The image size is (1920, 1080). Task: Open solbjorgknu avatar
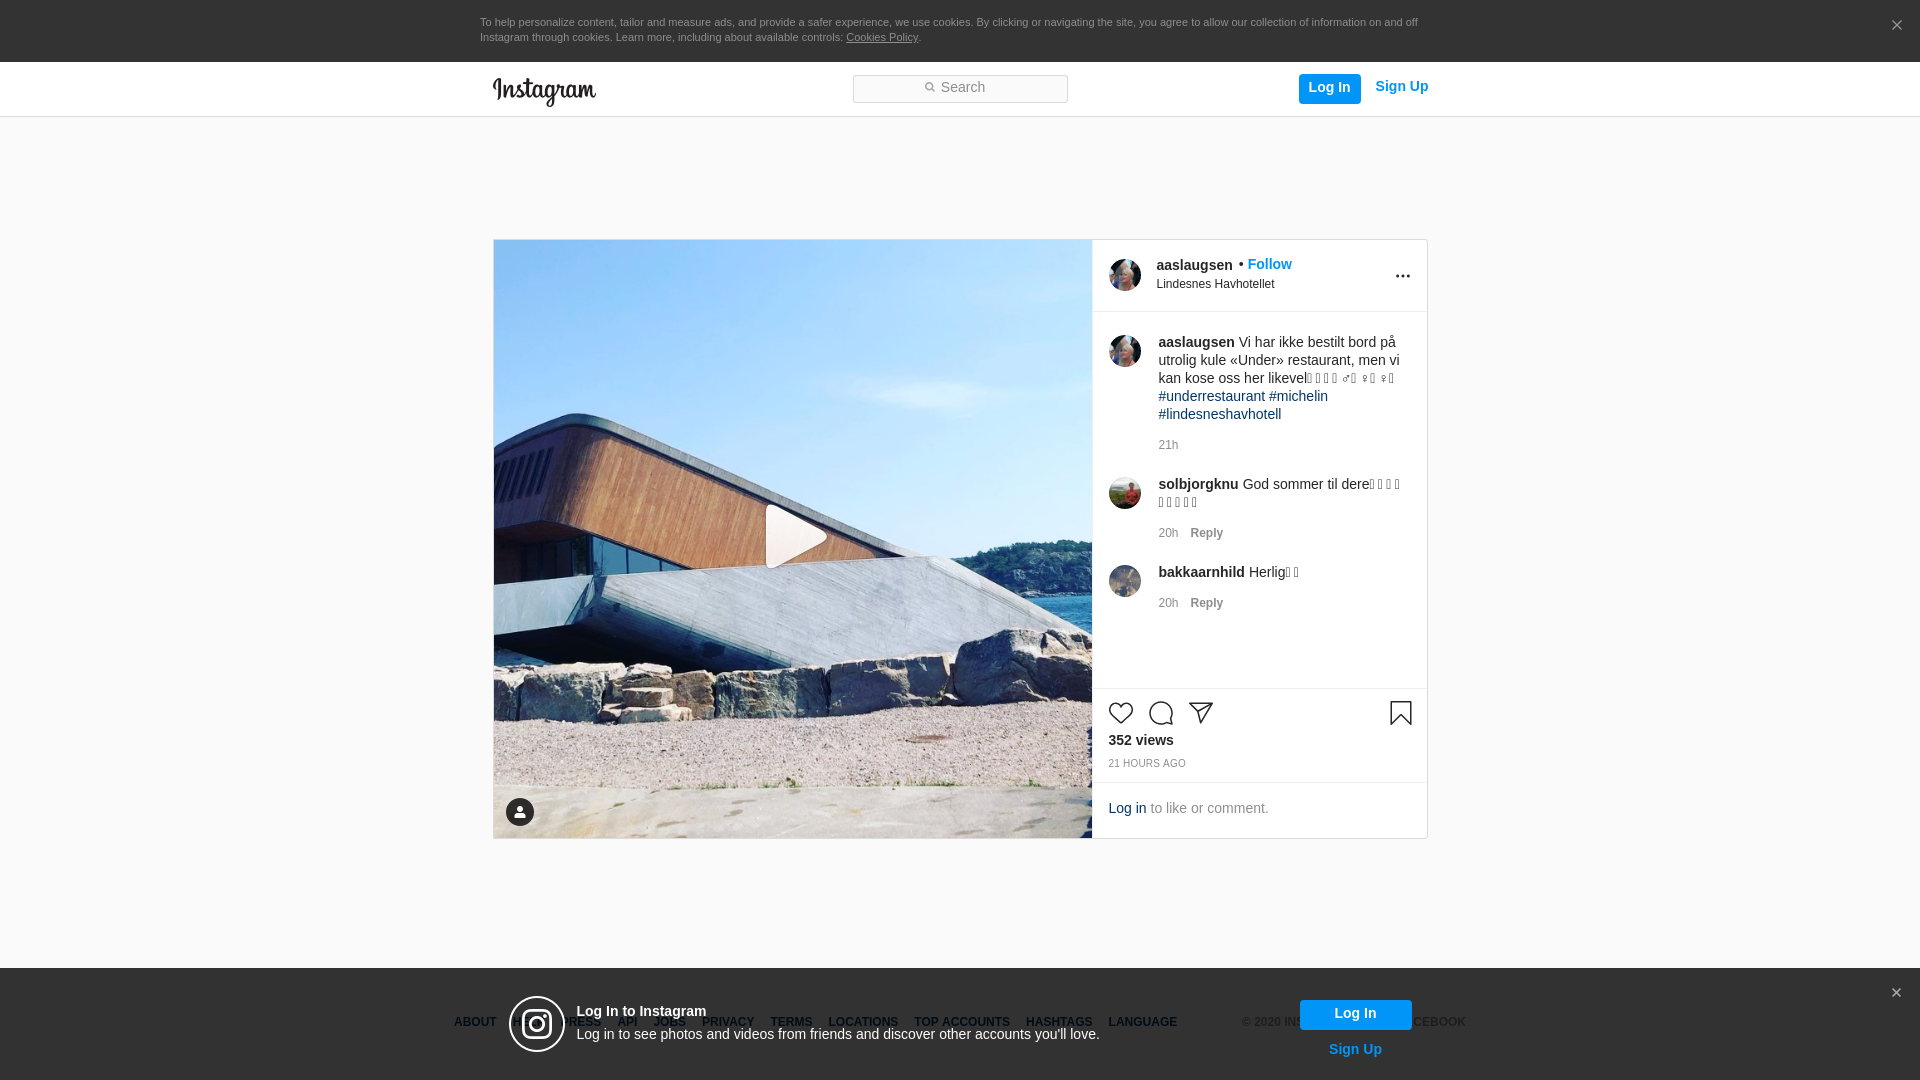[1125, 493]
